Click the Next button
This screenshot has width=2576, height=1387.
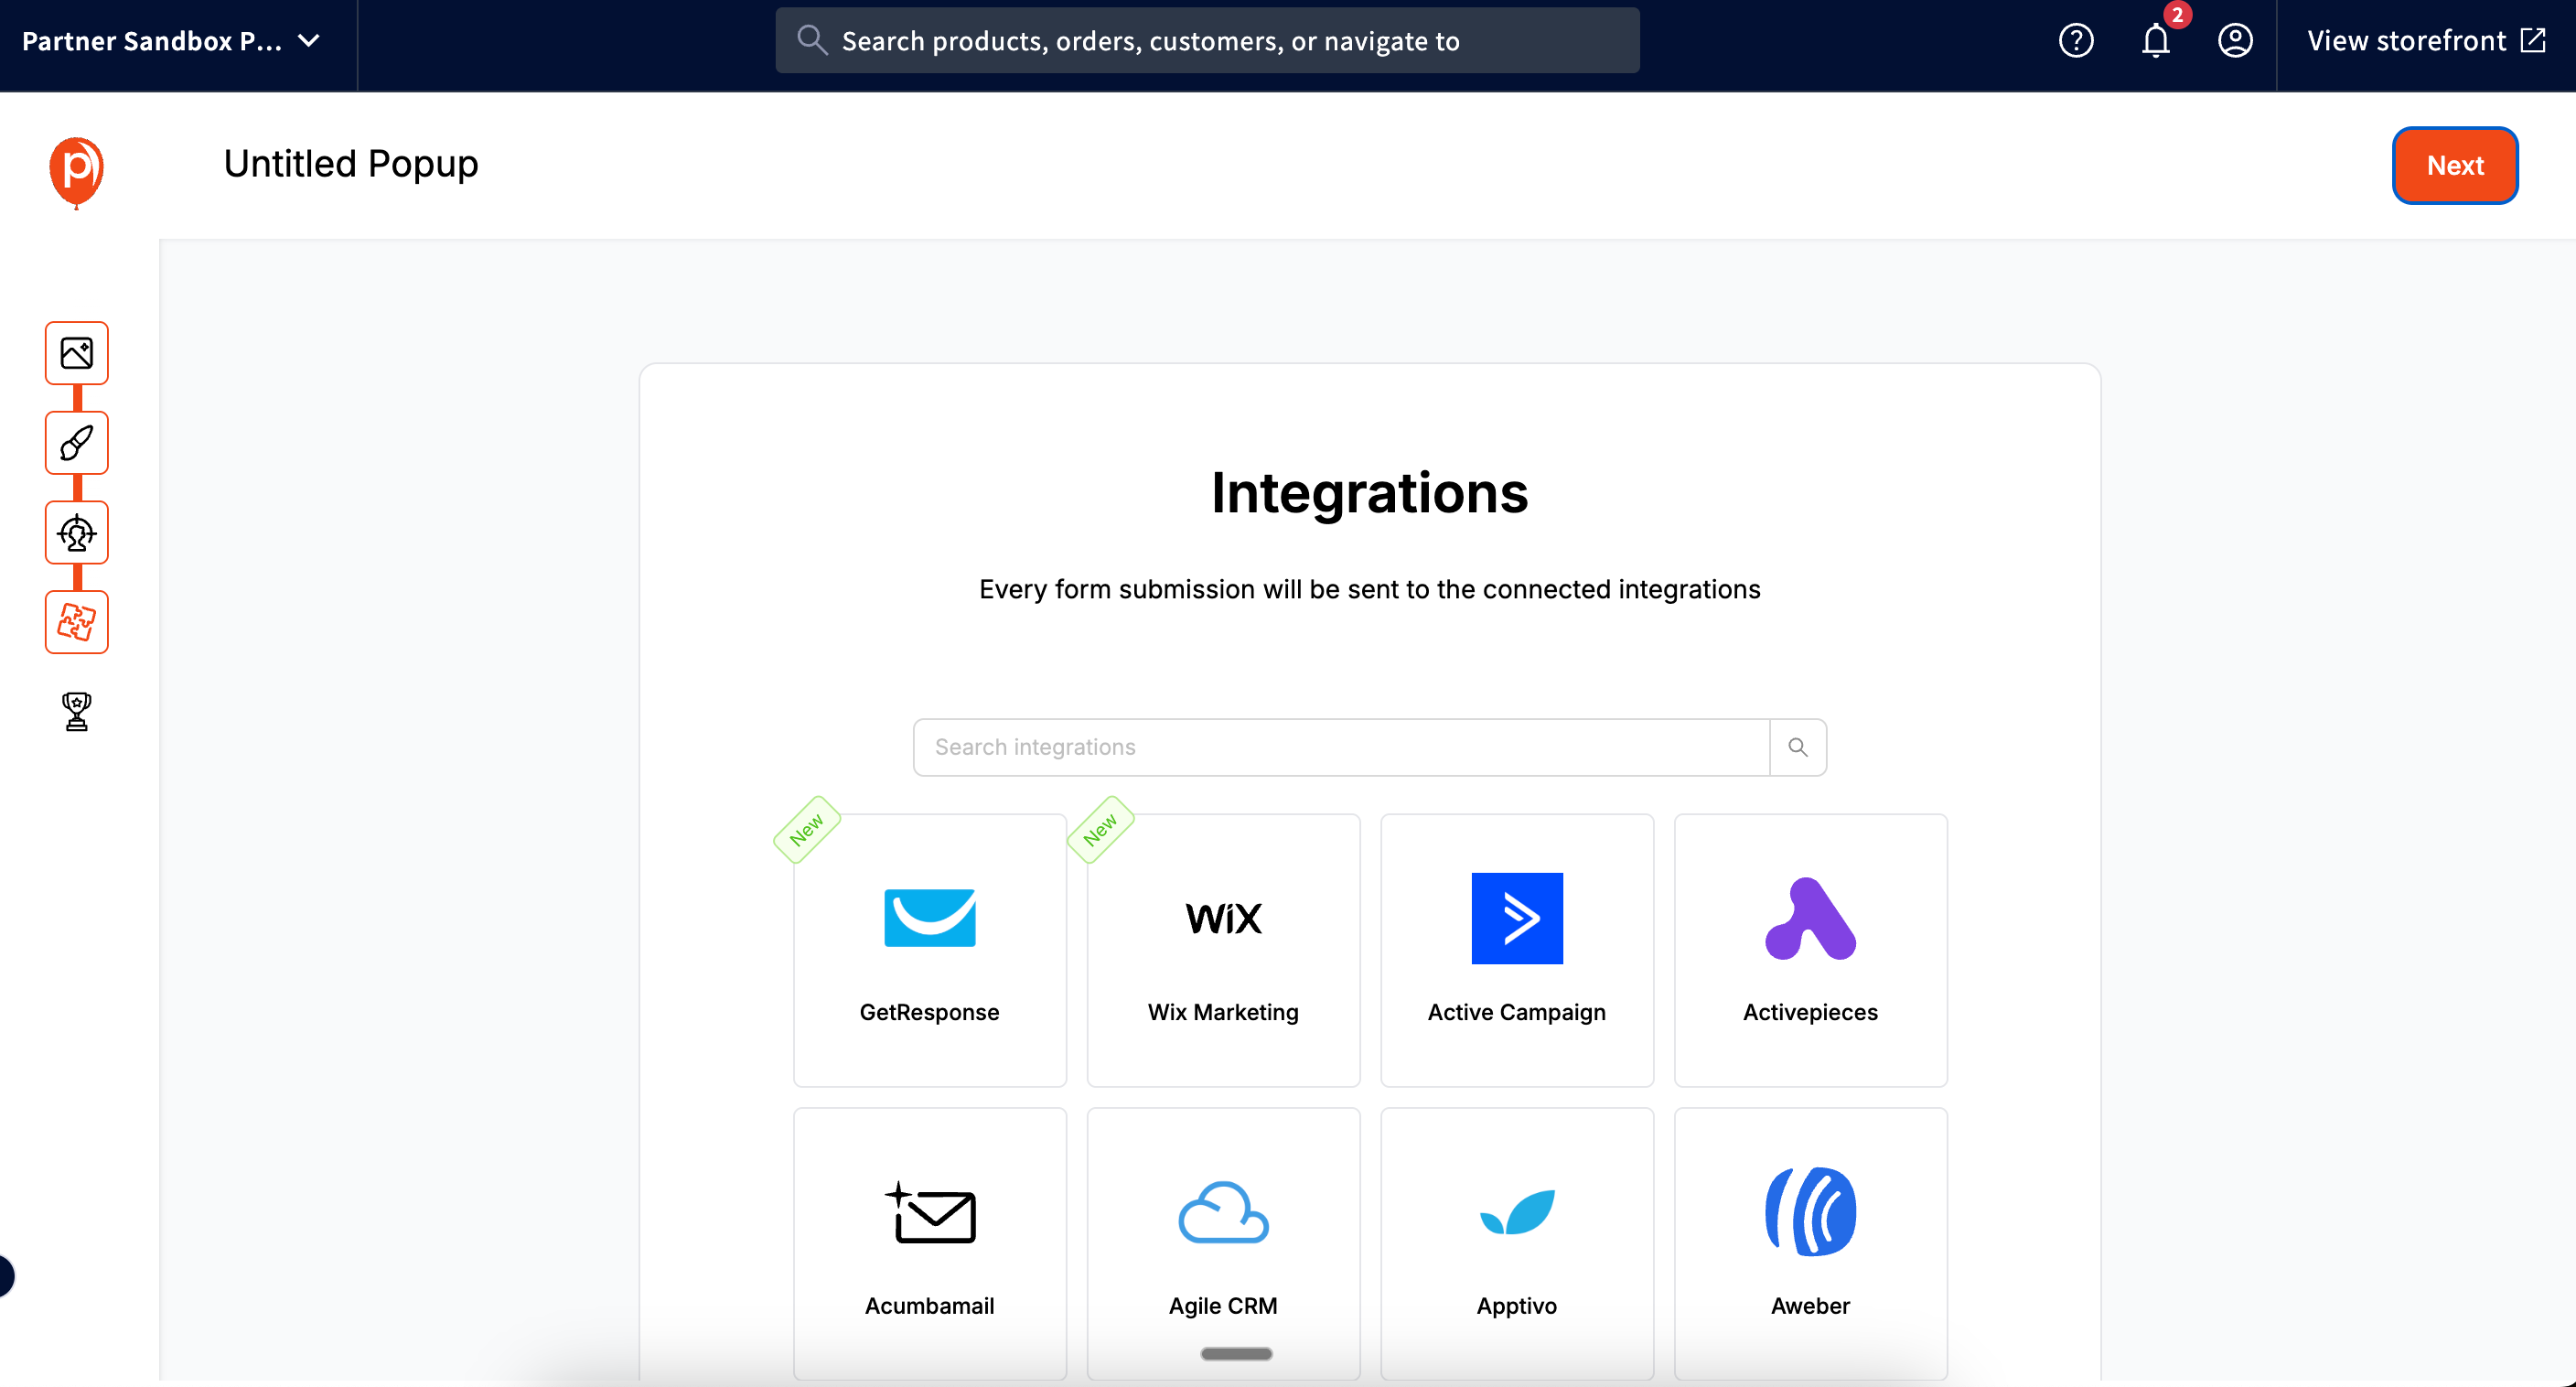(x=2455, y=165)
